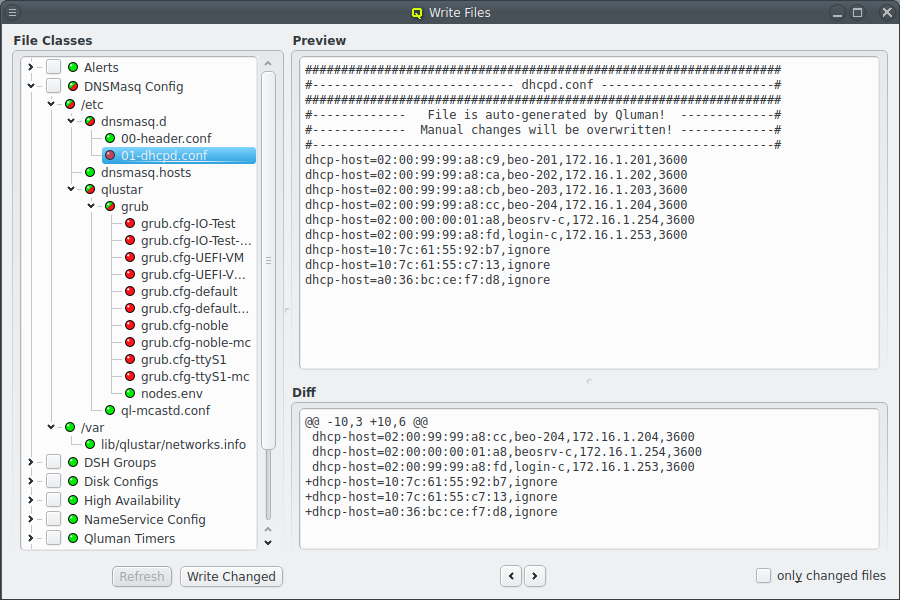
Task: Click the red icon beside nodes.env
Action: [131, 393]
